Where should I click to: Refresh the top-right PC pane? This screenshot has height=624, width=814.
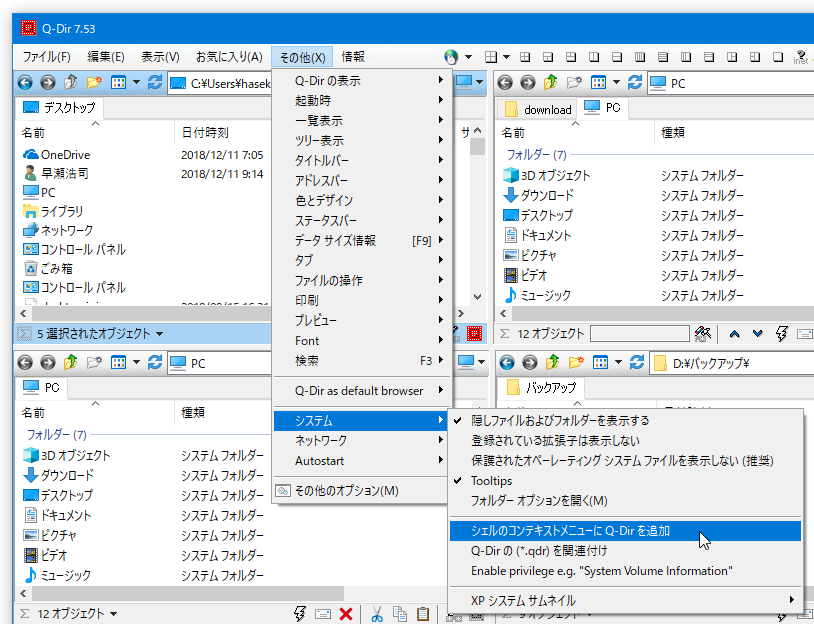coord(635,83)
